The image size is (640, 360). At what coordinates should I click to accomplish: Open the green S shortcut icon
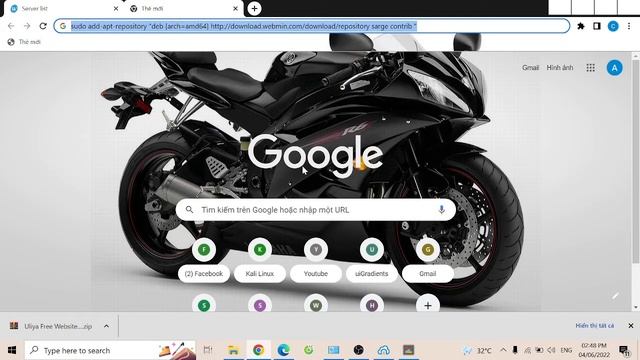(204, 305)
